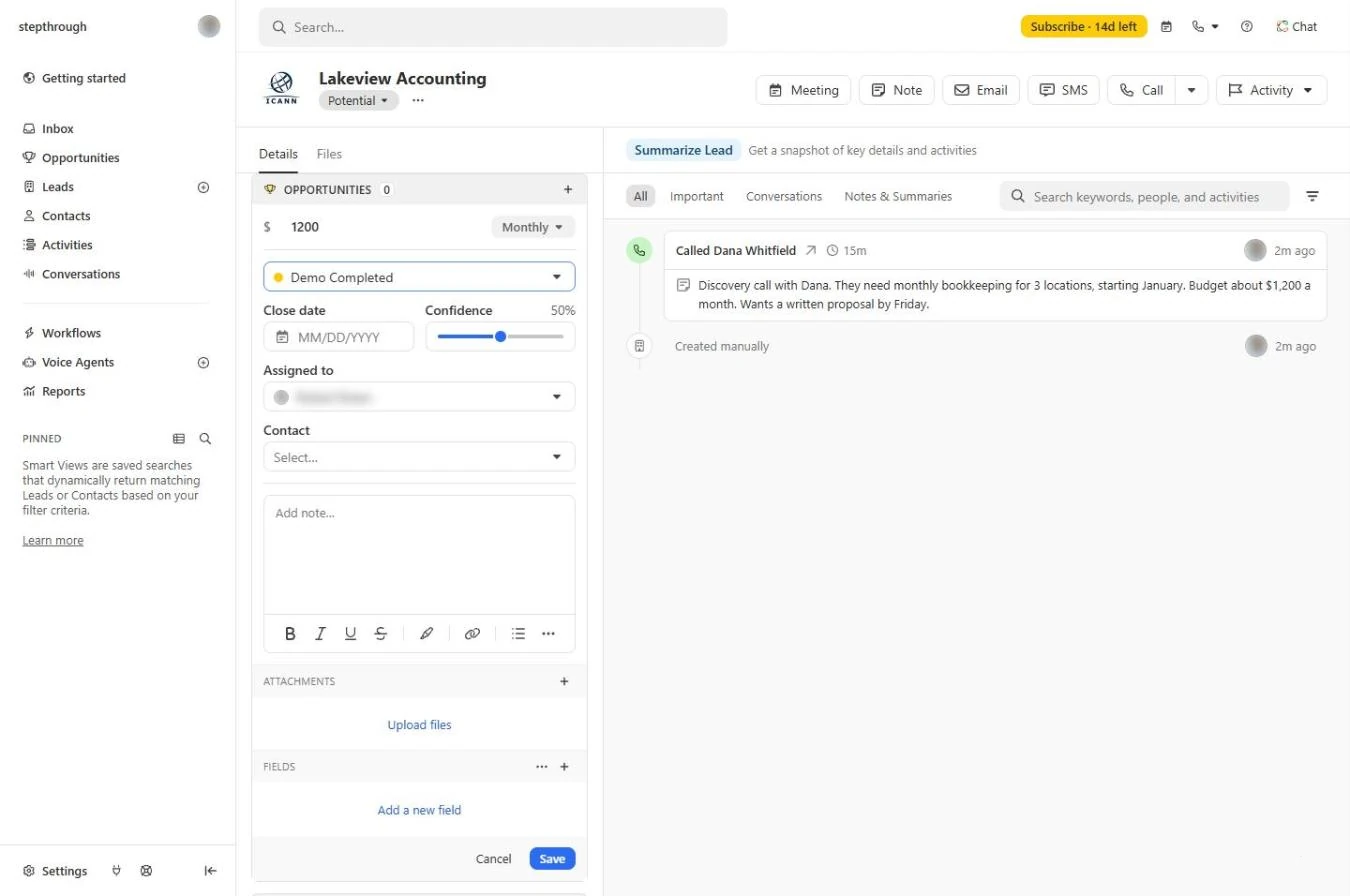Viewport: 1350px width, 896px height.
Task: Open the Demo Completed status dropdown
Action: click(419, 277)
